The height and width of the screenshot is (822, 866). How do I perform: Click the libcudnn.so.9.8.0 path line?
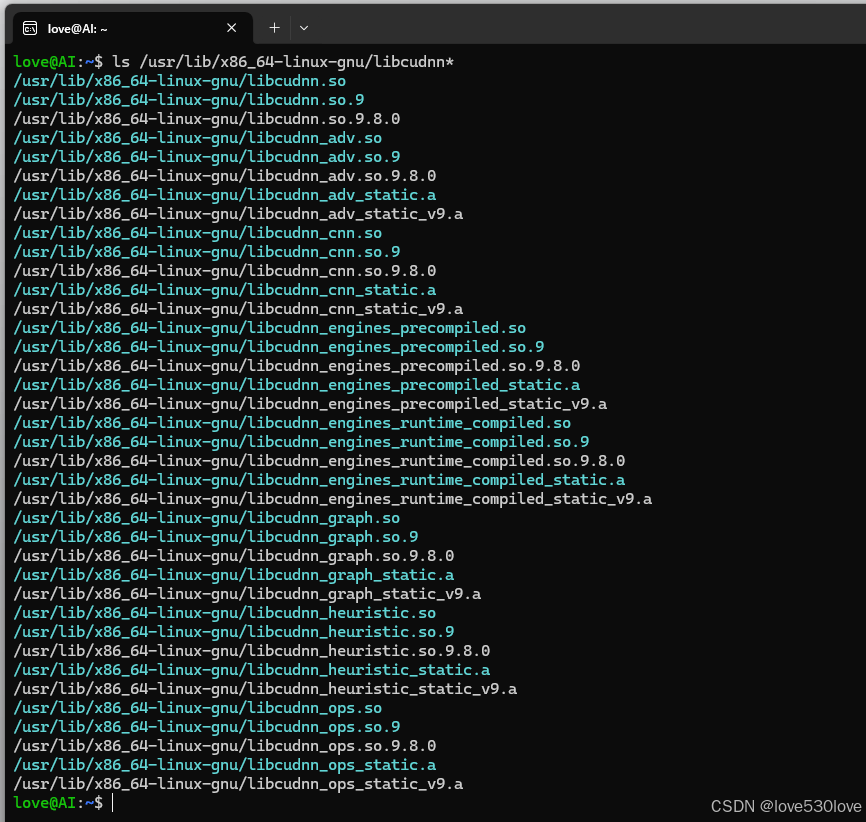[207, 119]
